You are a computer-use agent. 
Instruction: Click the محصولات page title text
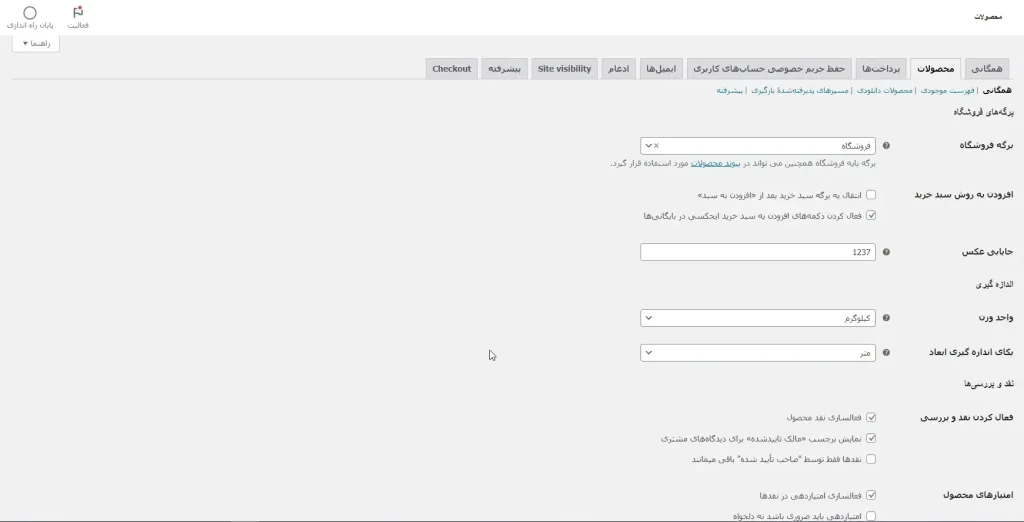coord(987,16)
